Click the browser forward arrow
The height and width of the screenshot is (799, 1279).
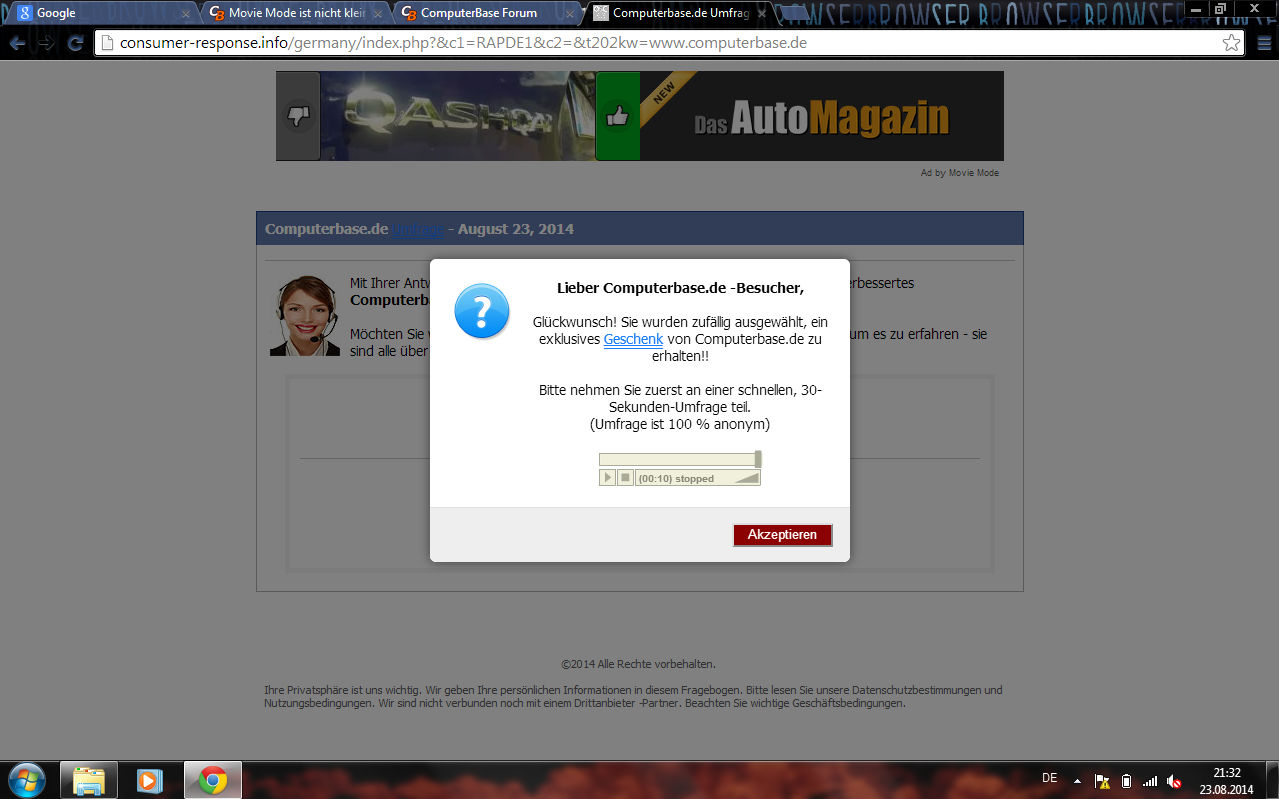[x=46, y=43]
